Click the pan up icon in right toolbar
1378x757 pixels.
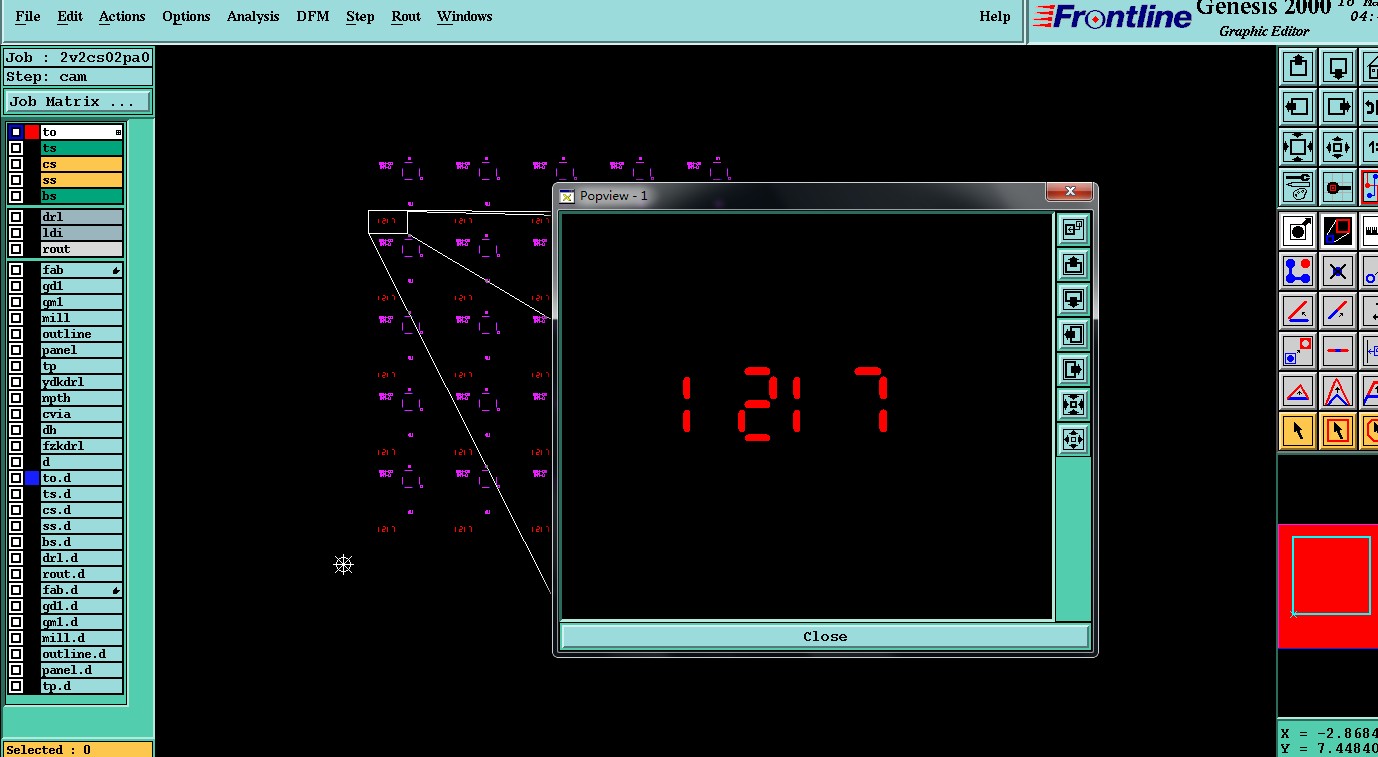[1298, 67]
